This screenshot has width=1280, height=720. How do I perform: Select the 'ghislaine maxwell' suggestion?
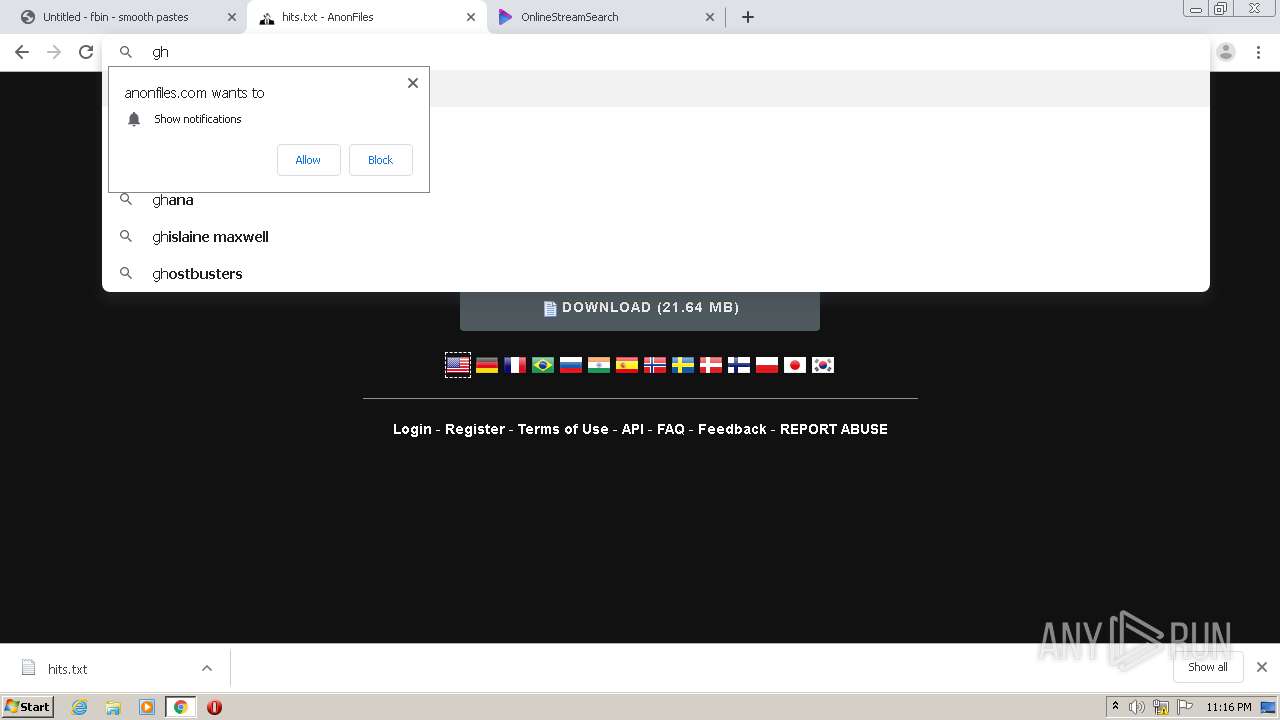655,237
